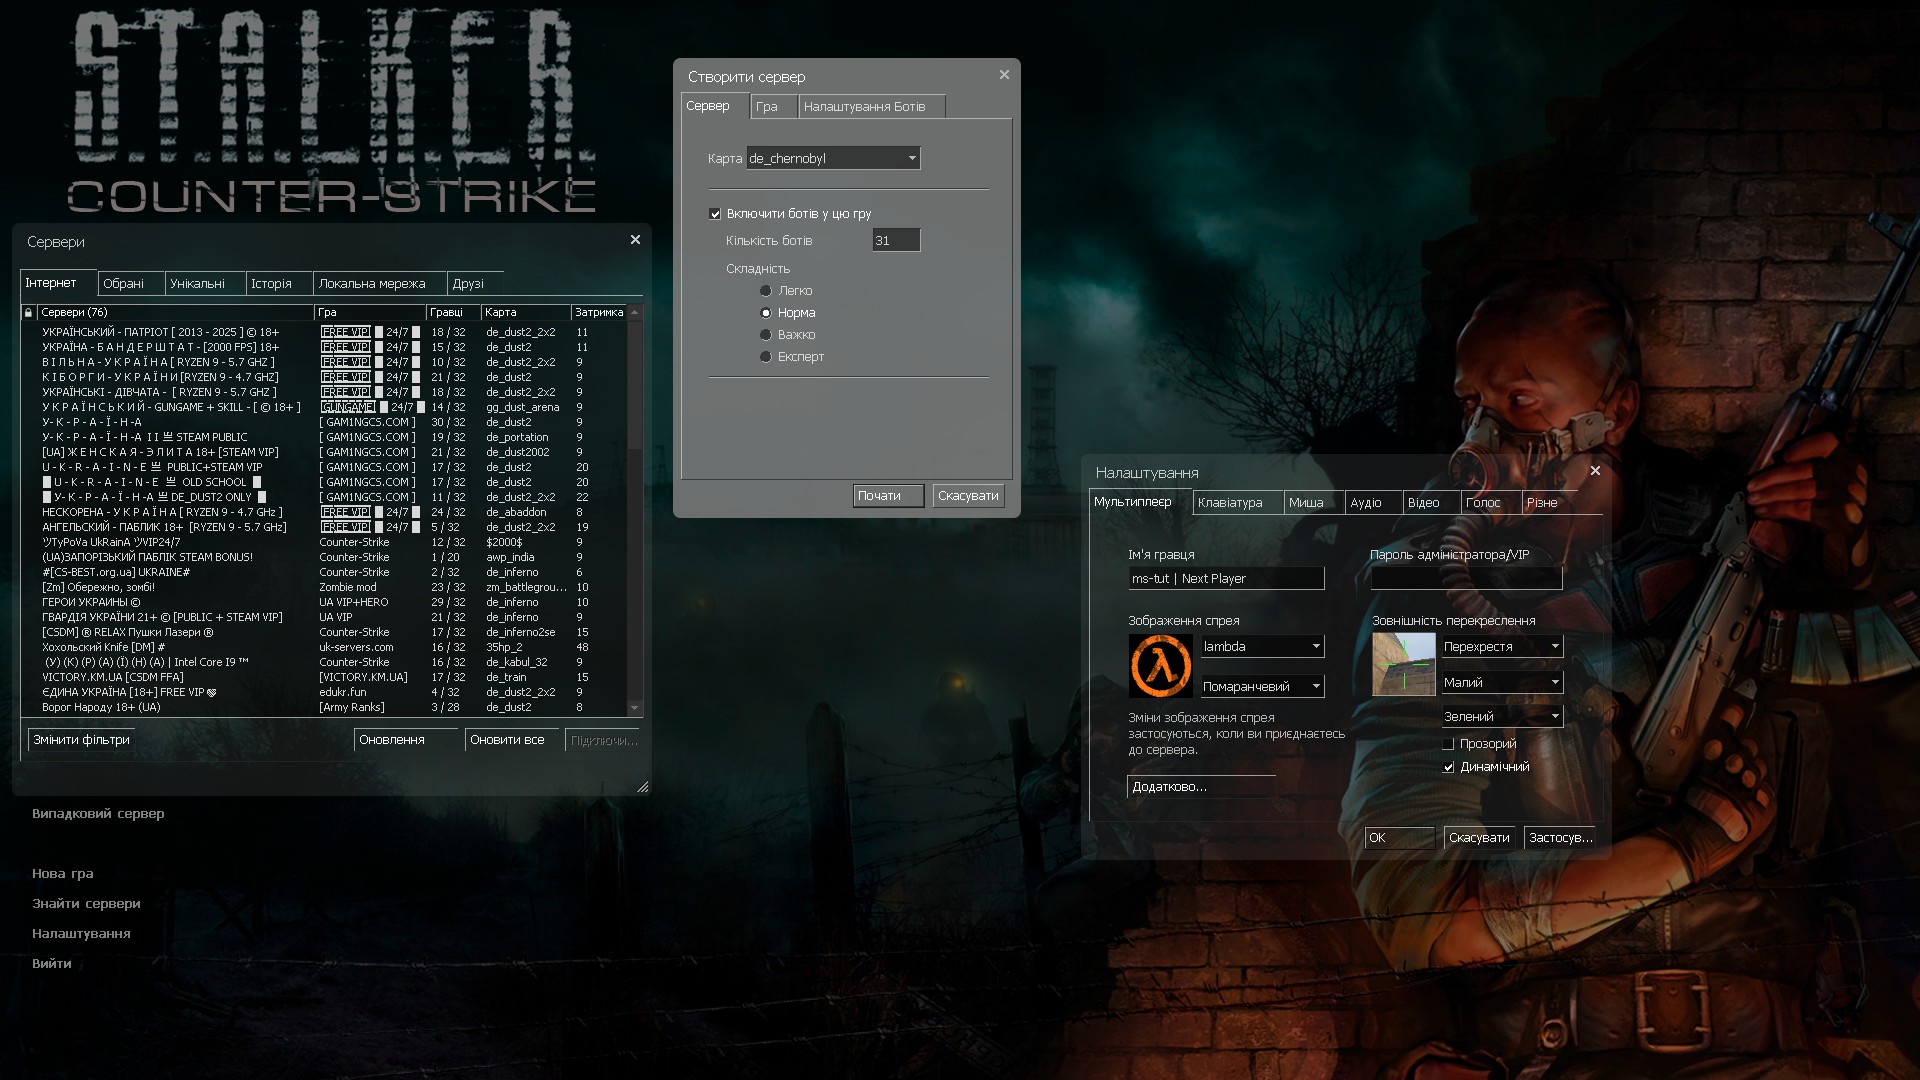Open the spray image dropdown showing lambda

[1262, 647]
